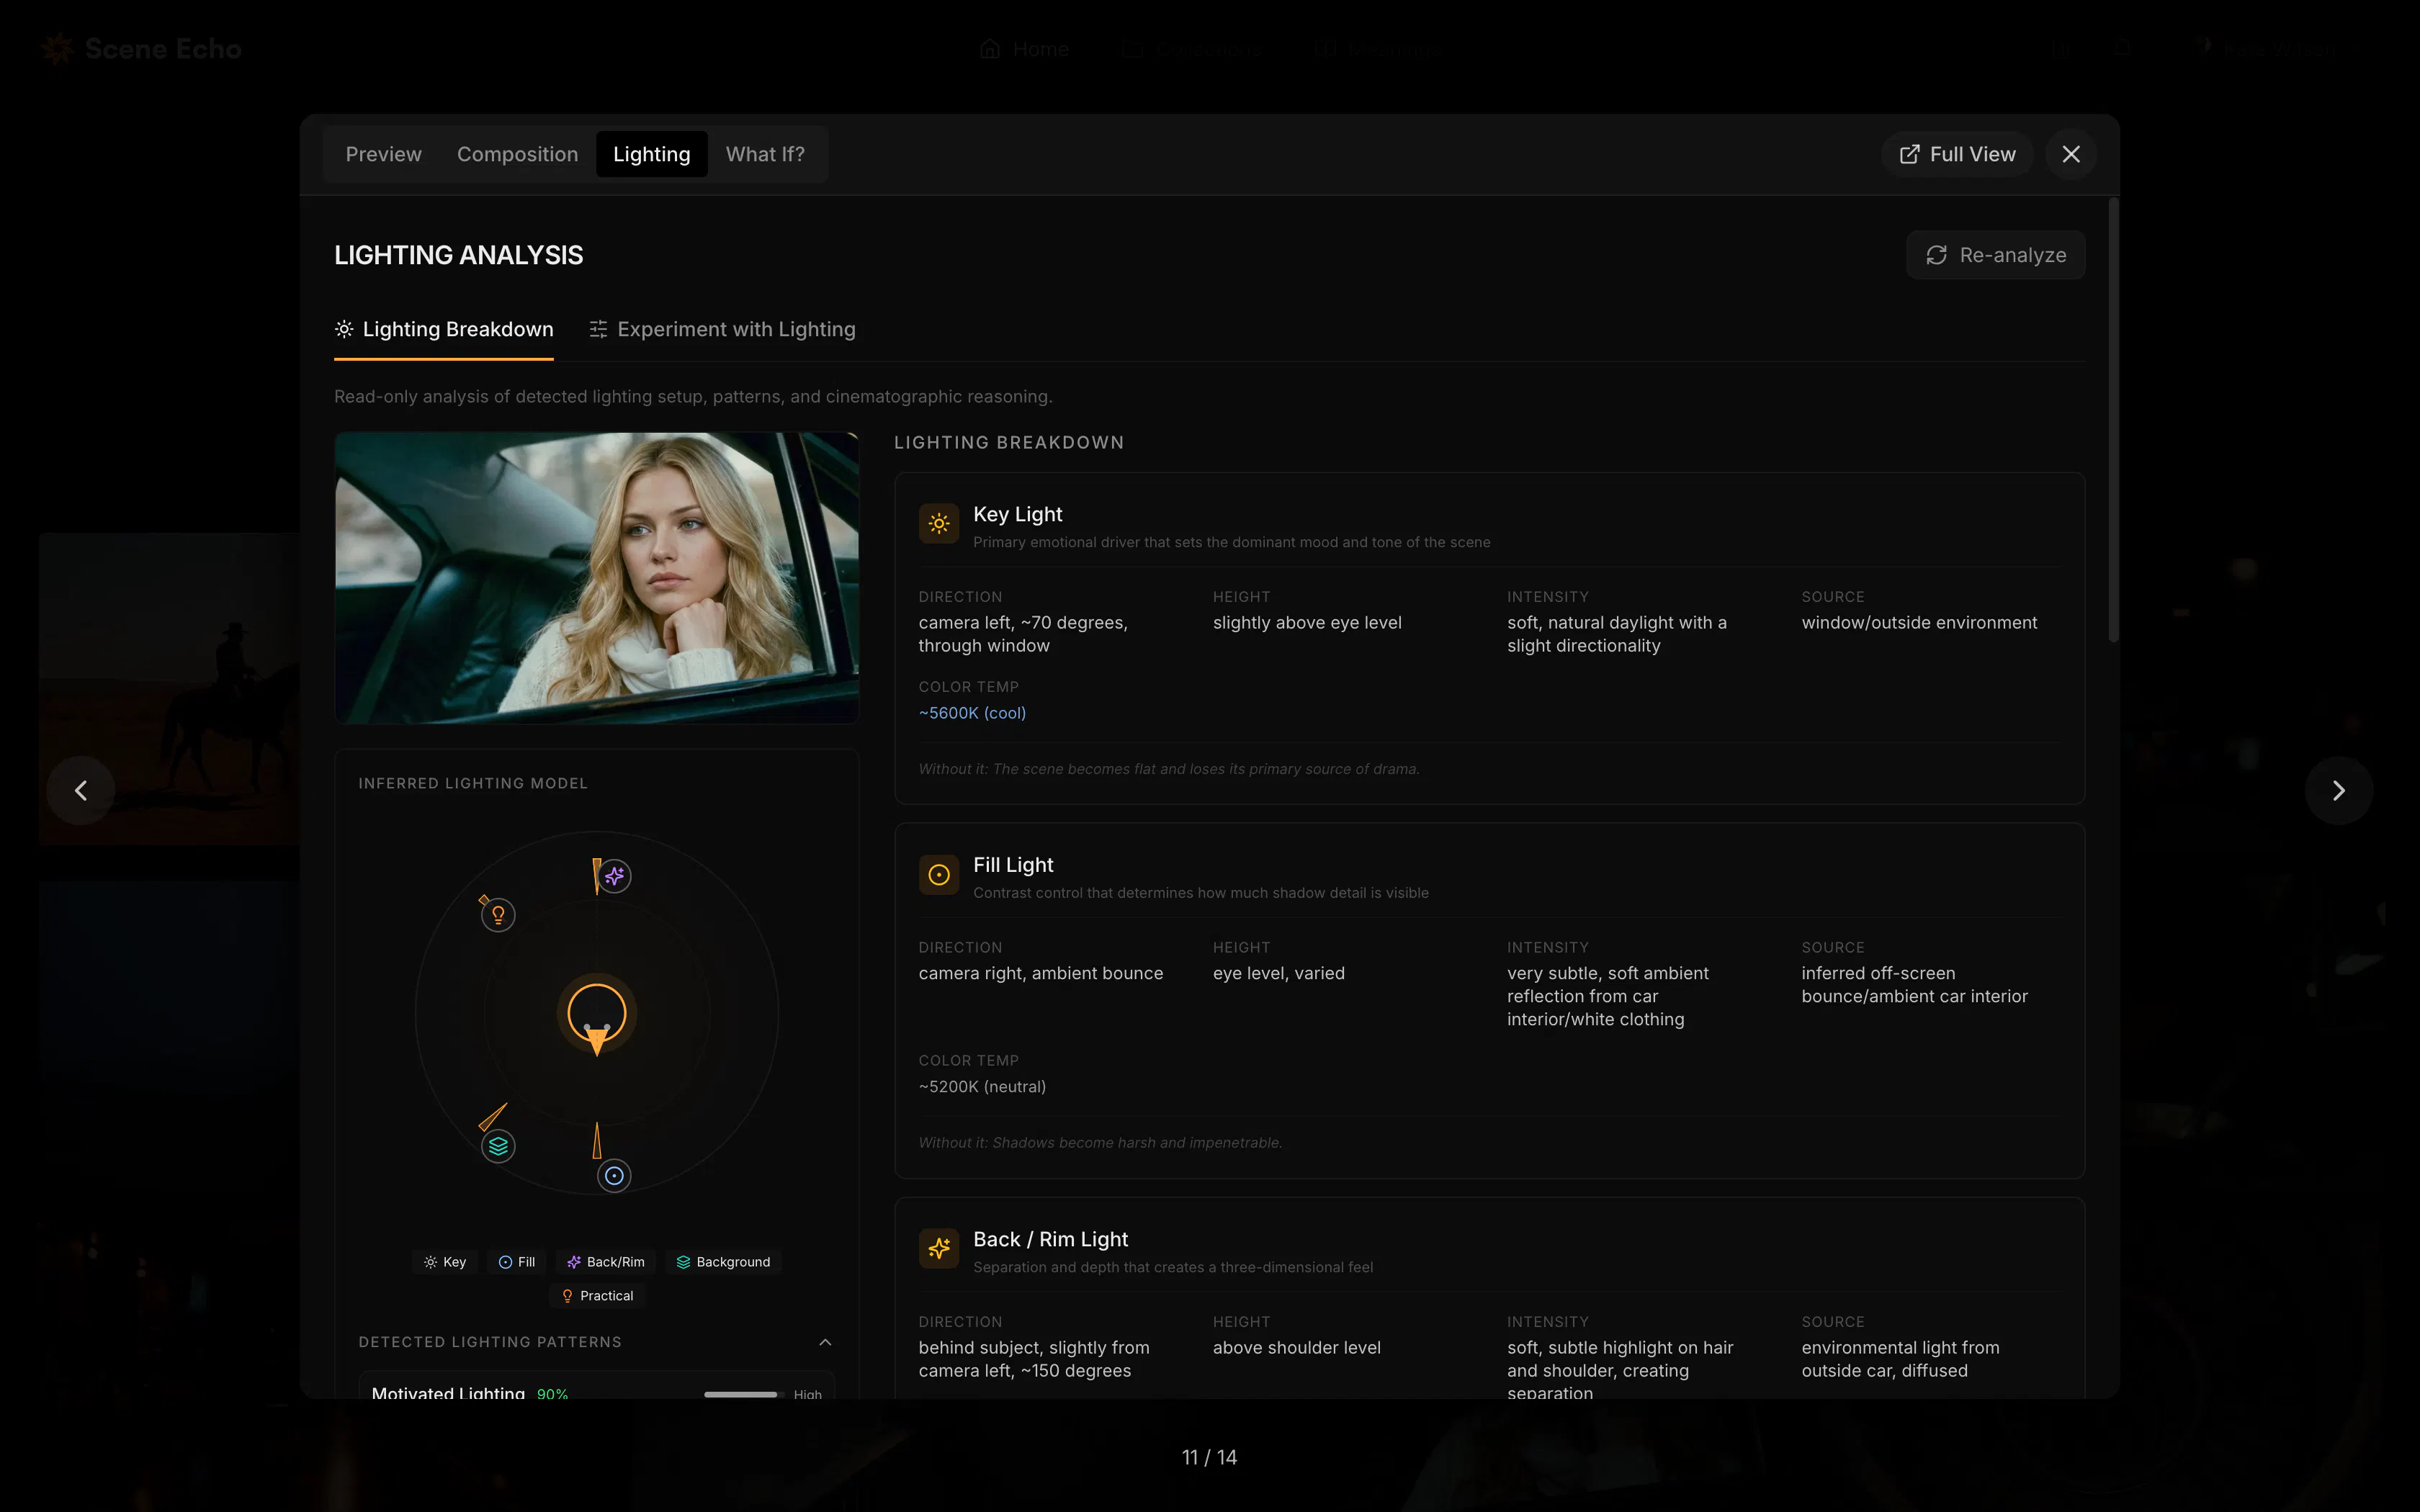Click the Key legend chip
Screen dimensions: 2420x1512
click(445, 1262)
